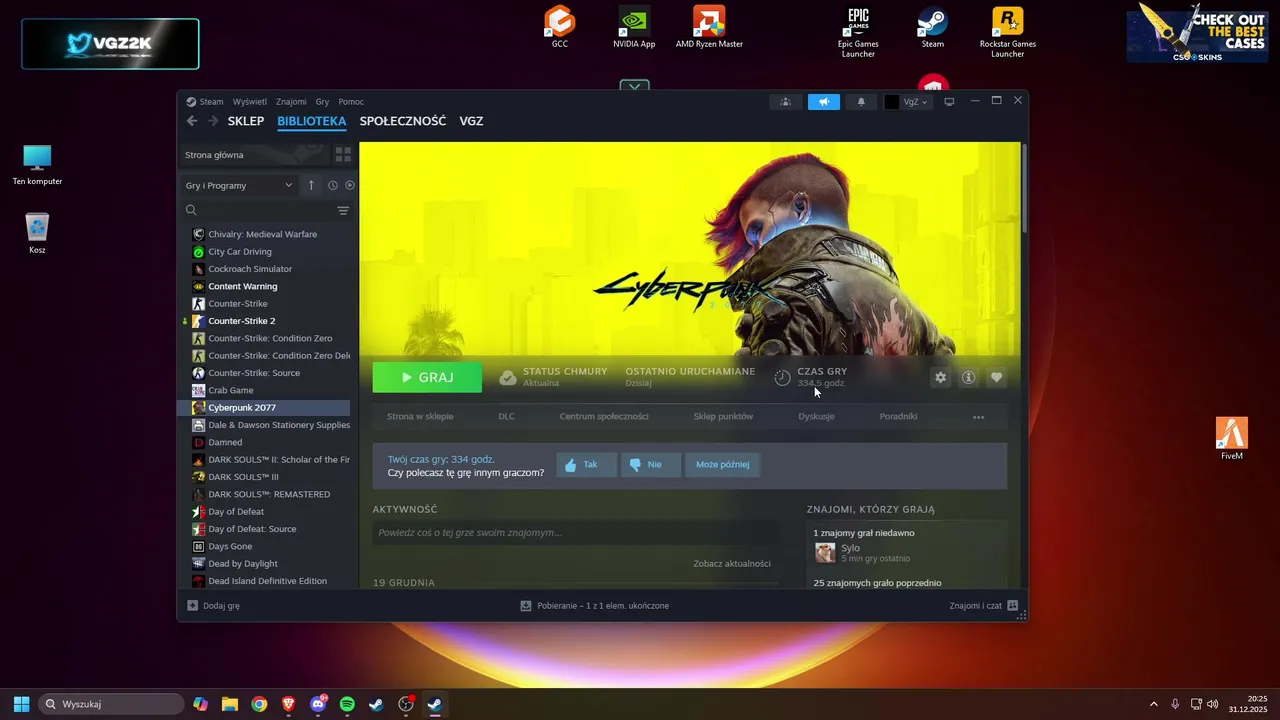Open Epic Games Launcher desktop icon
Image resolution: width=1280 pixels, height=720 pixels.
858,32
